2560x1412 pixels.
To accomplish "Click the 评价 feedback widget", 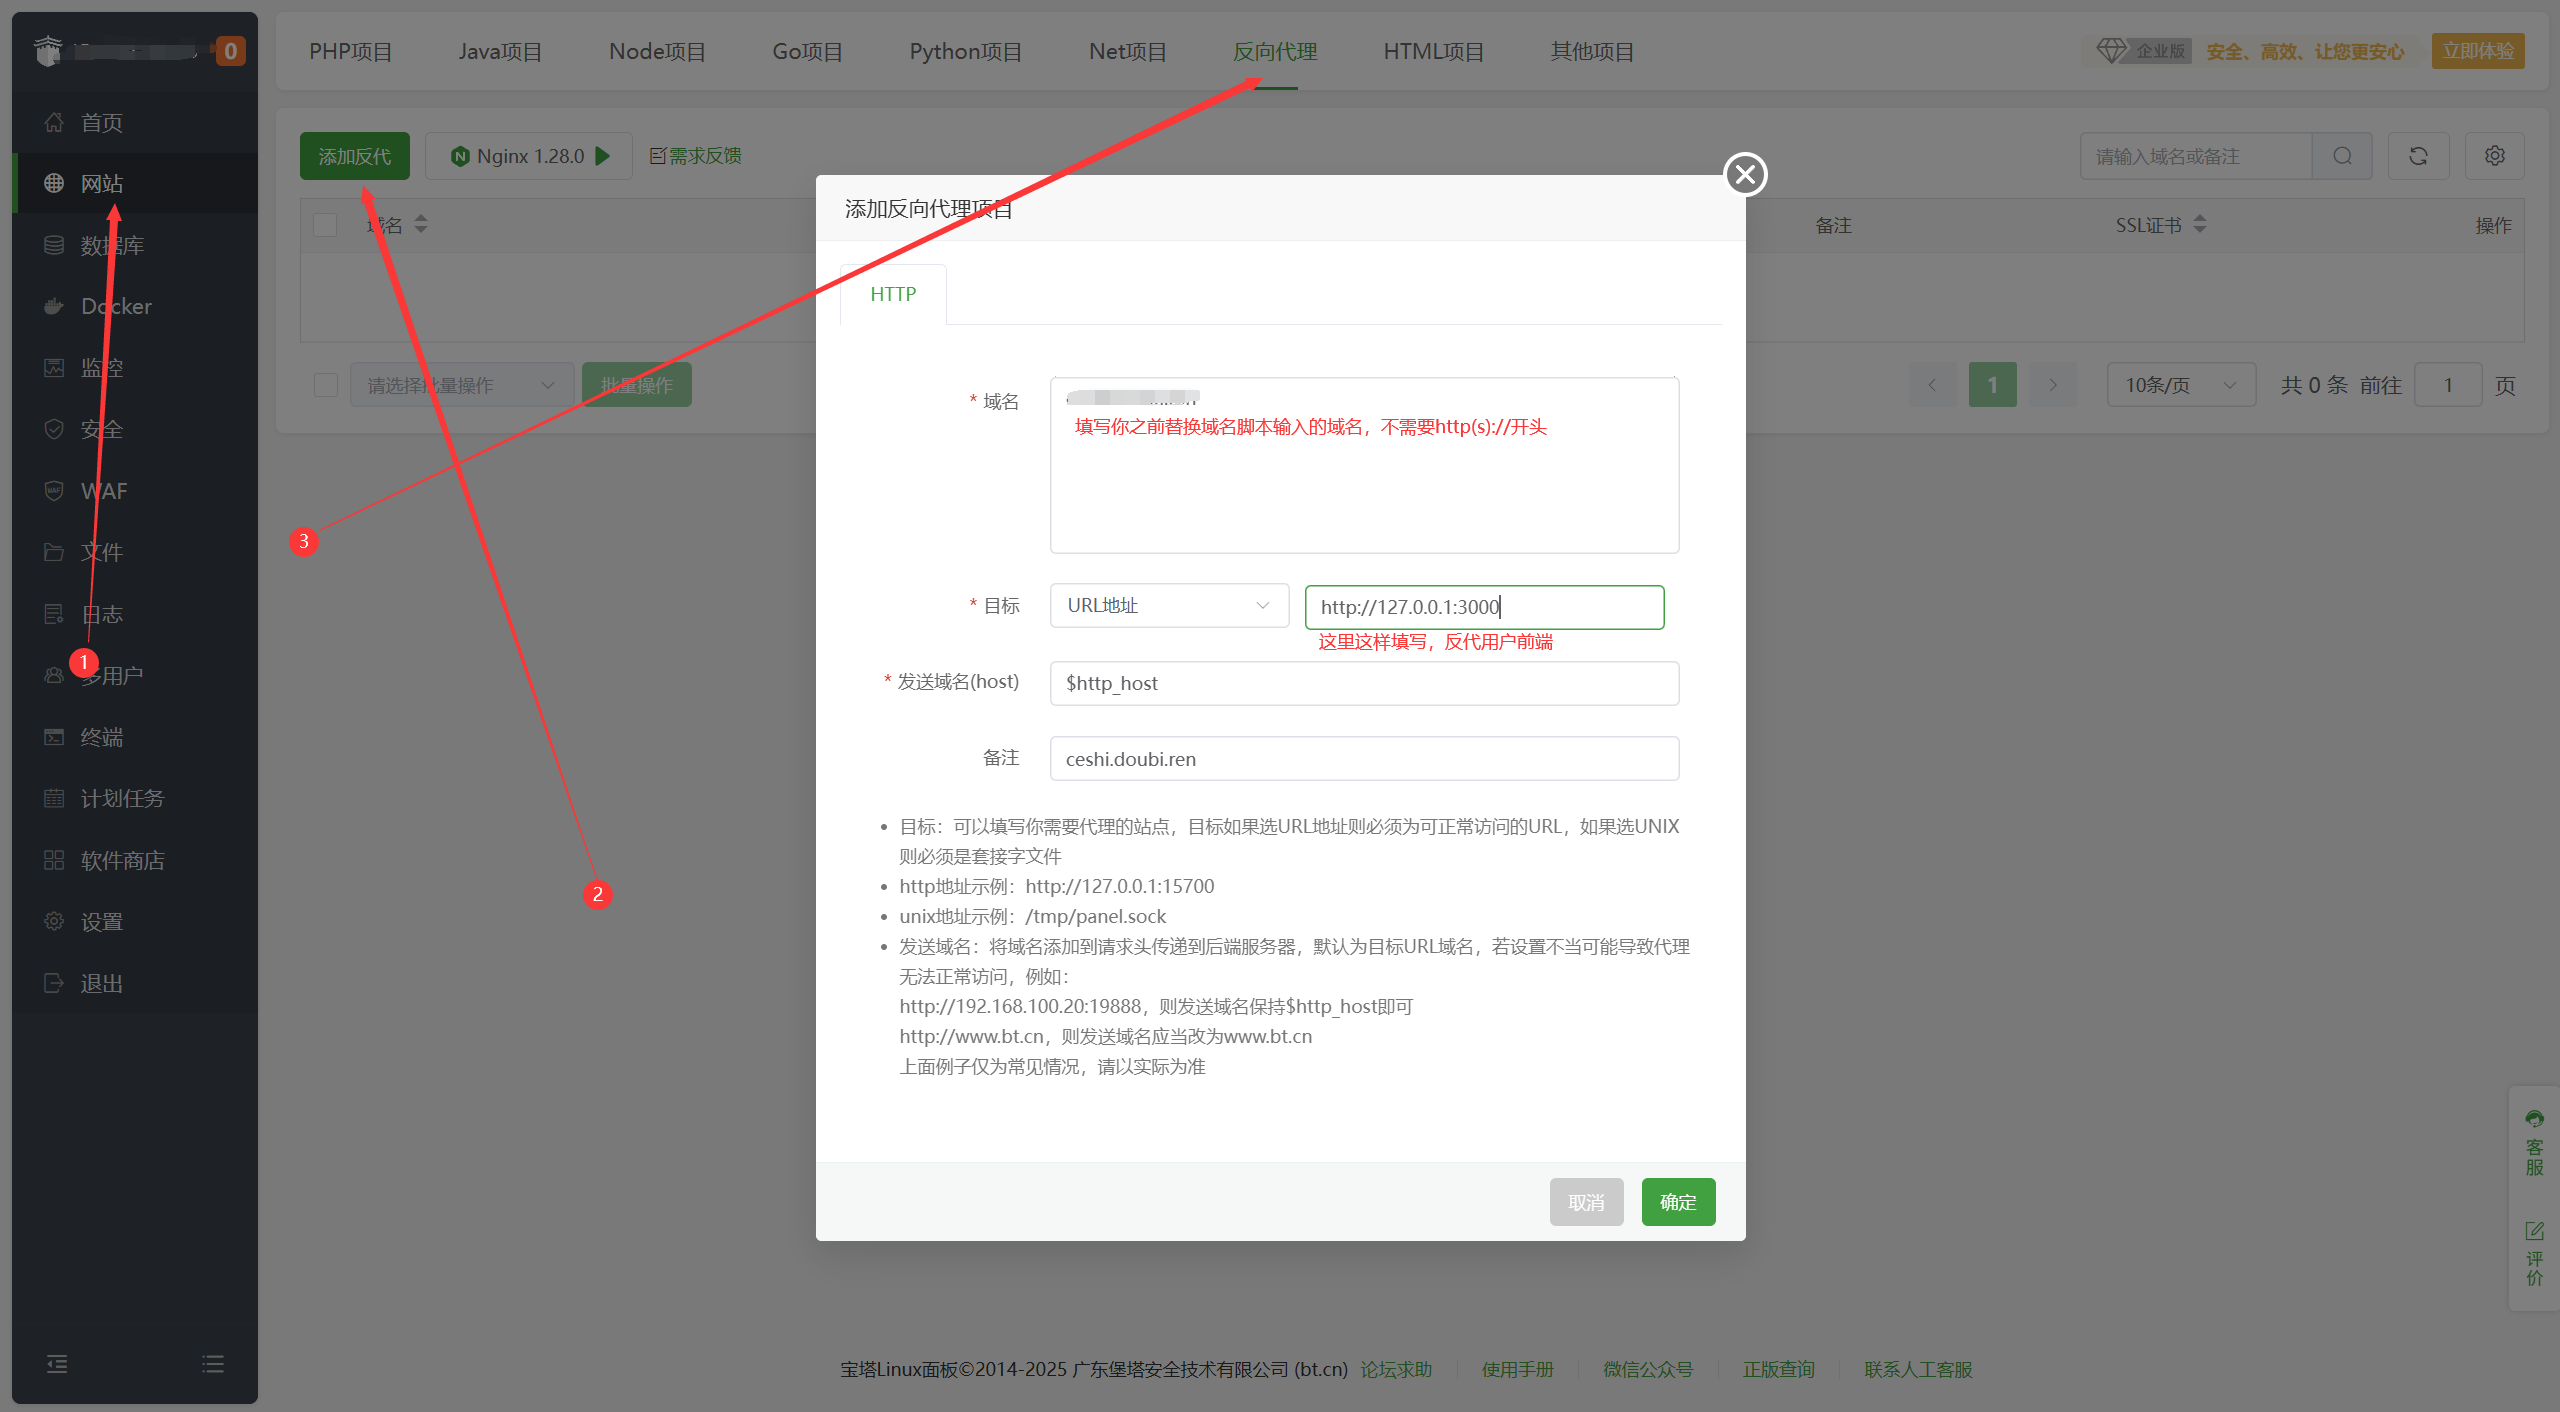I will [x=2534, y=1253].
